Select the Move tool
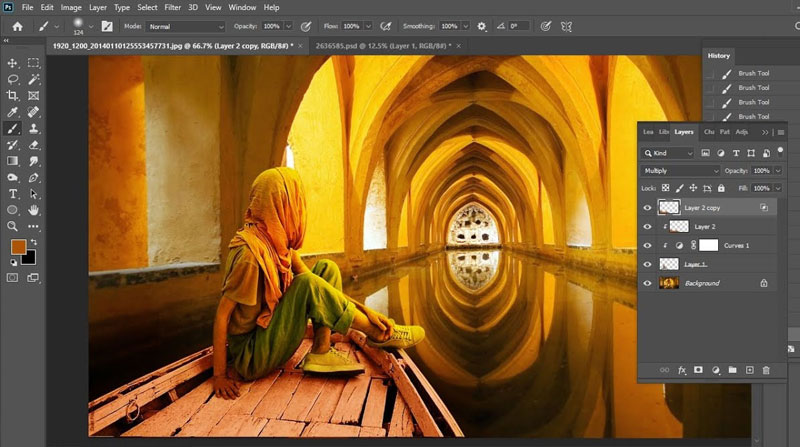 pos(12,63)
